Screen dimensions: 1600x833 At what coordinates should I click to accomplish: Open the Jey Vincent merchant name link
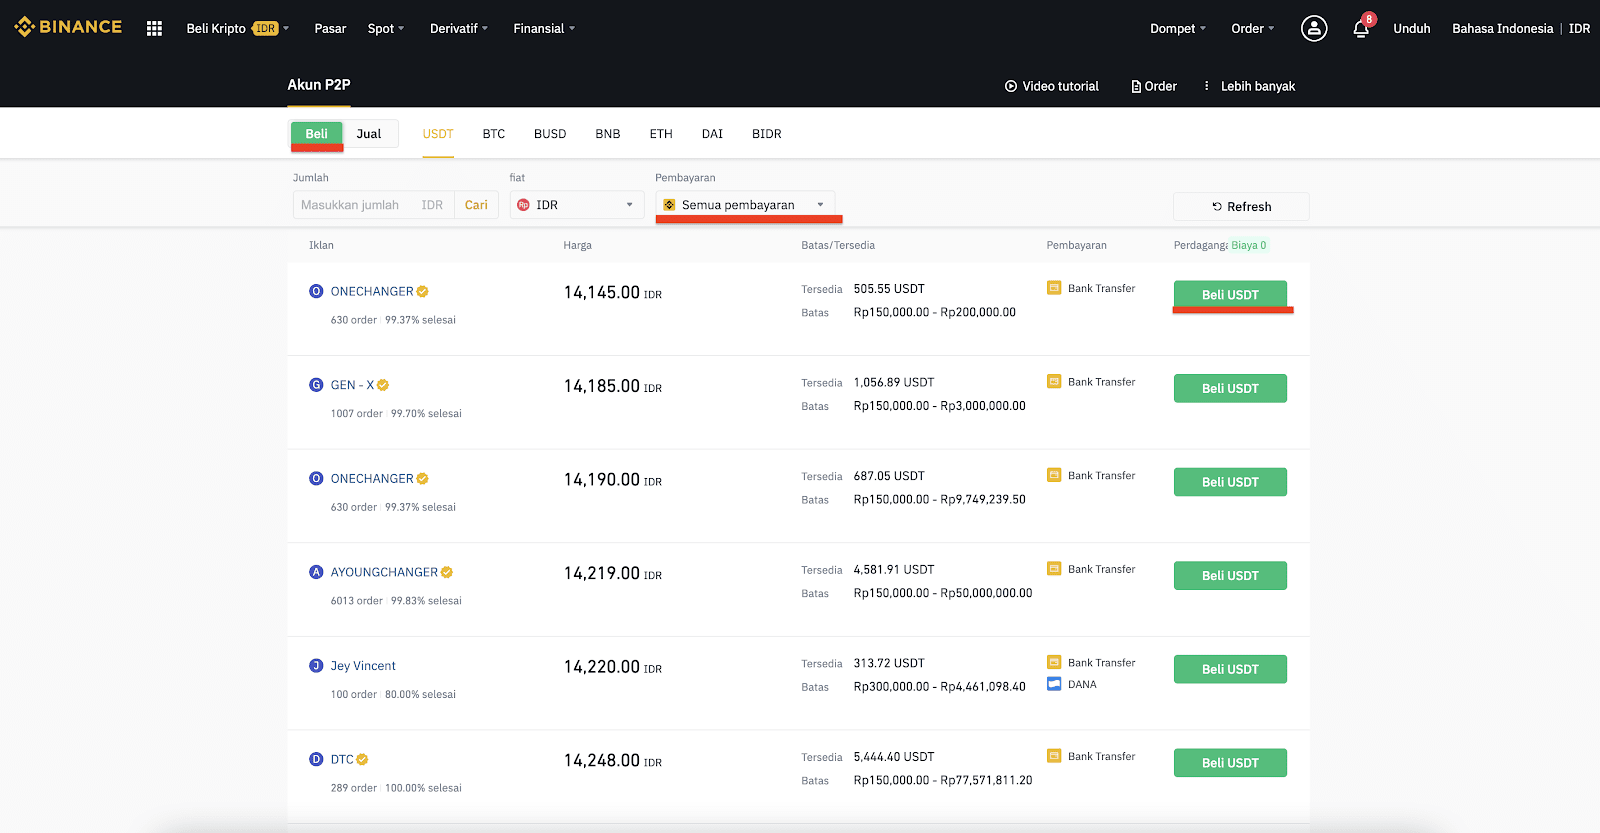[x=363, y=666]
